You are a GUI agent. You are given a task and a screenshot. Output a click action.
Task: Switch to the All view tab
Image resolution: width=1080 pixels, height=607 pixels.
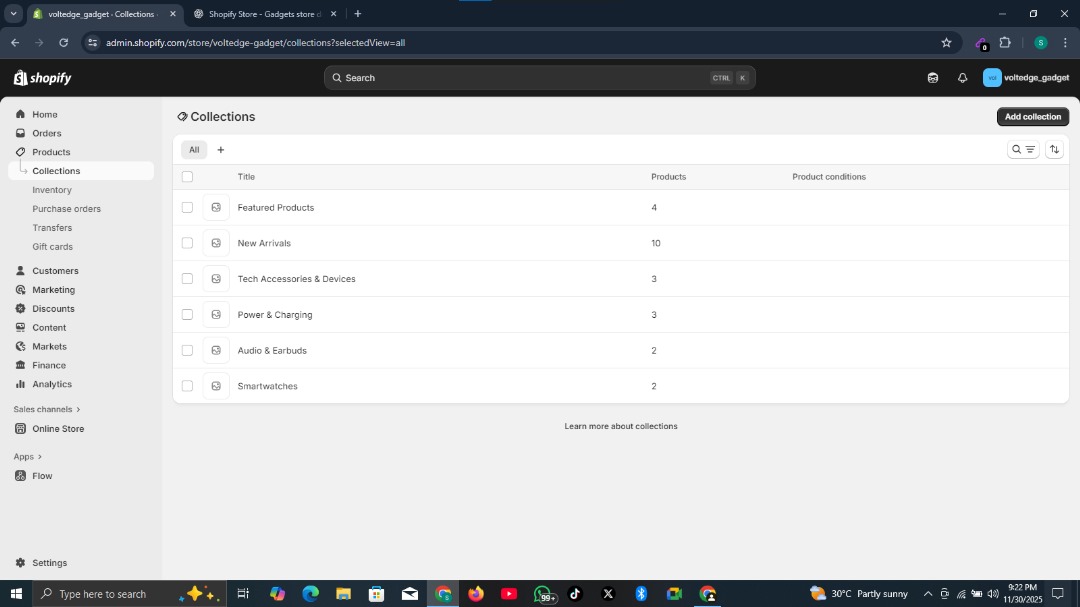click(194, 149)
